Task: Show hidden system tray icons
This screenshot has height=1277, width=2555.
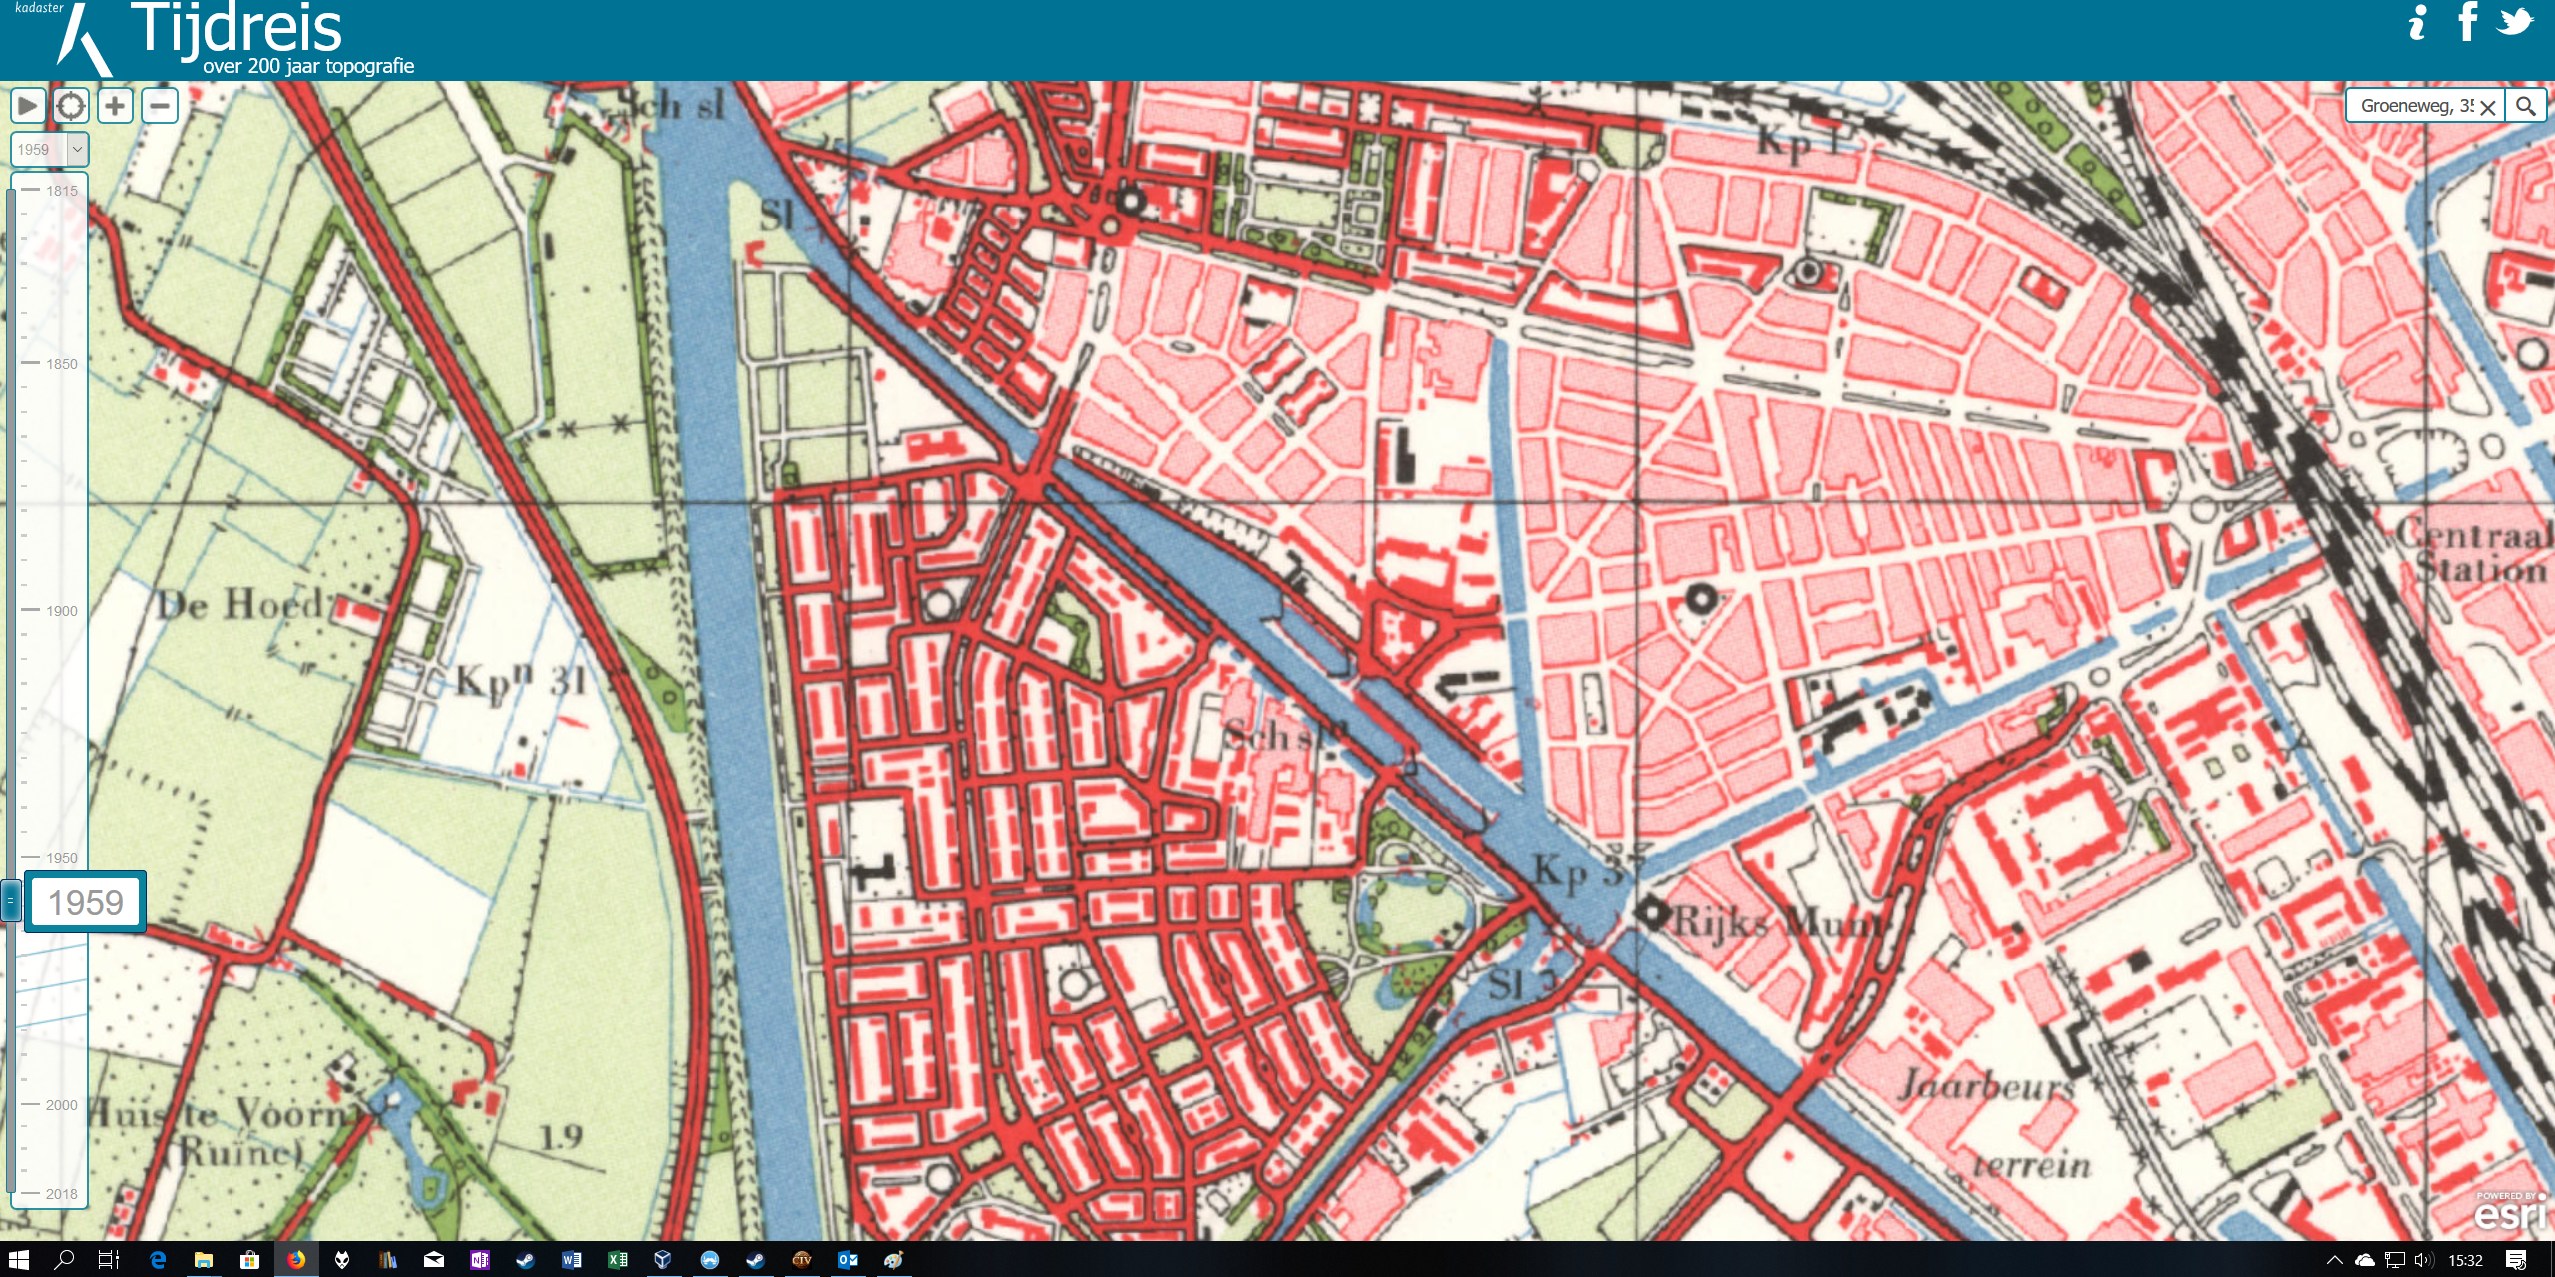Action: pyautogui.click(x=2334, y=1260)
